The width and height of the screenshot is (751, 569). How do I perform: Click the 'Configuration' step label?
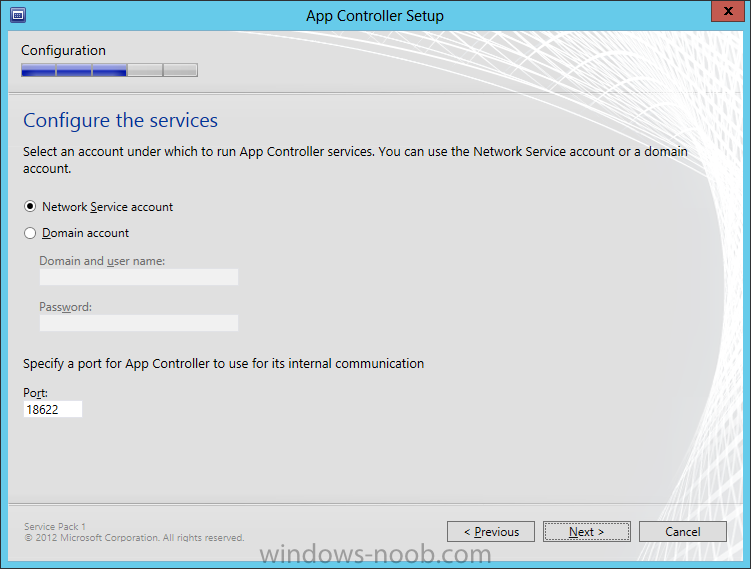(63, 50)
